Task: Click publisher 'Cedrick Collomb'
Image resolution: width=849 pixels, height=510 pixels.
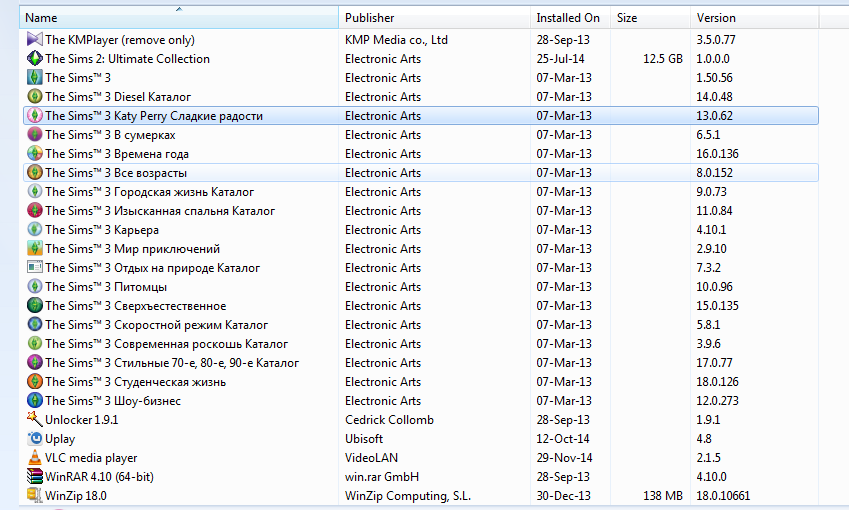Action: [389, 420]
